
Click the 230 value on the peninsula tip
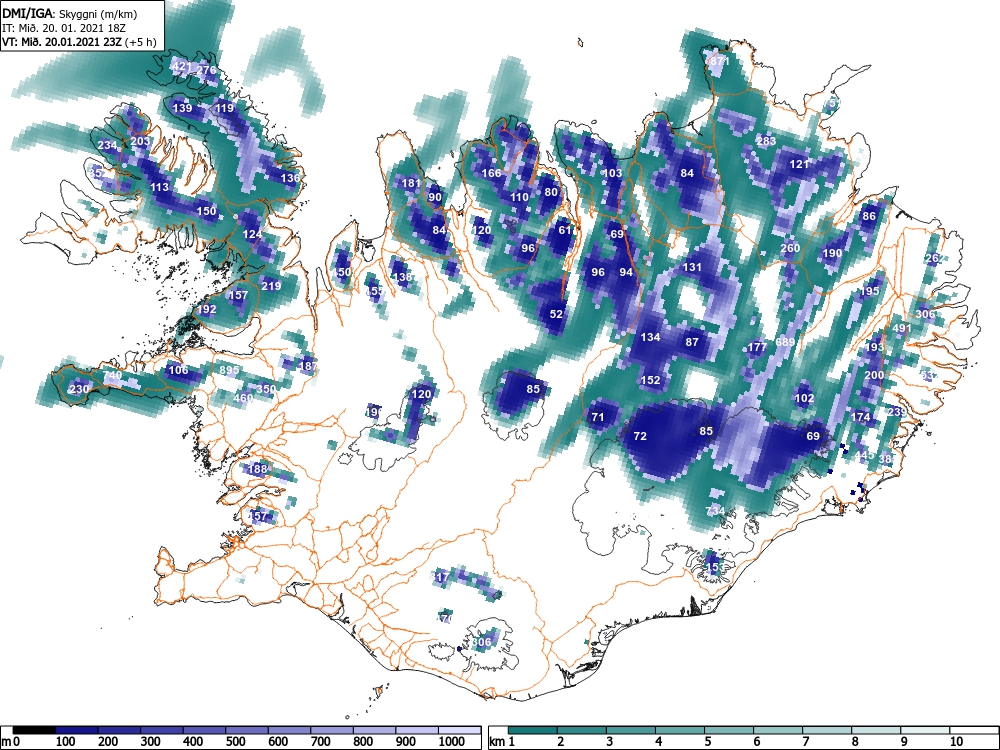79,389
